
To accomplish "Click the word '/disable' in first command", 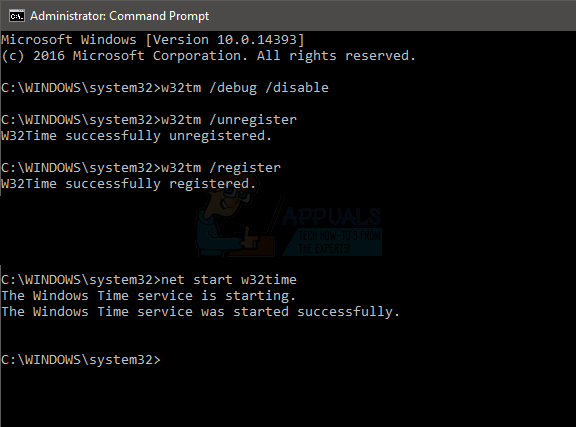I will (x=296, y=88).
